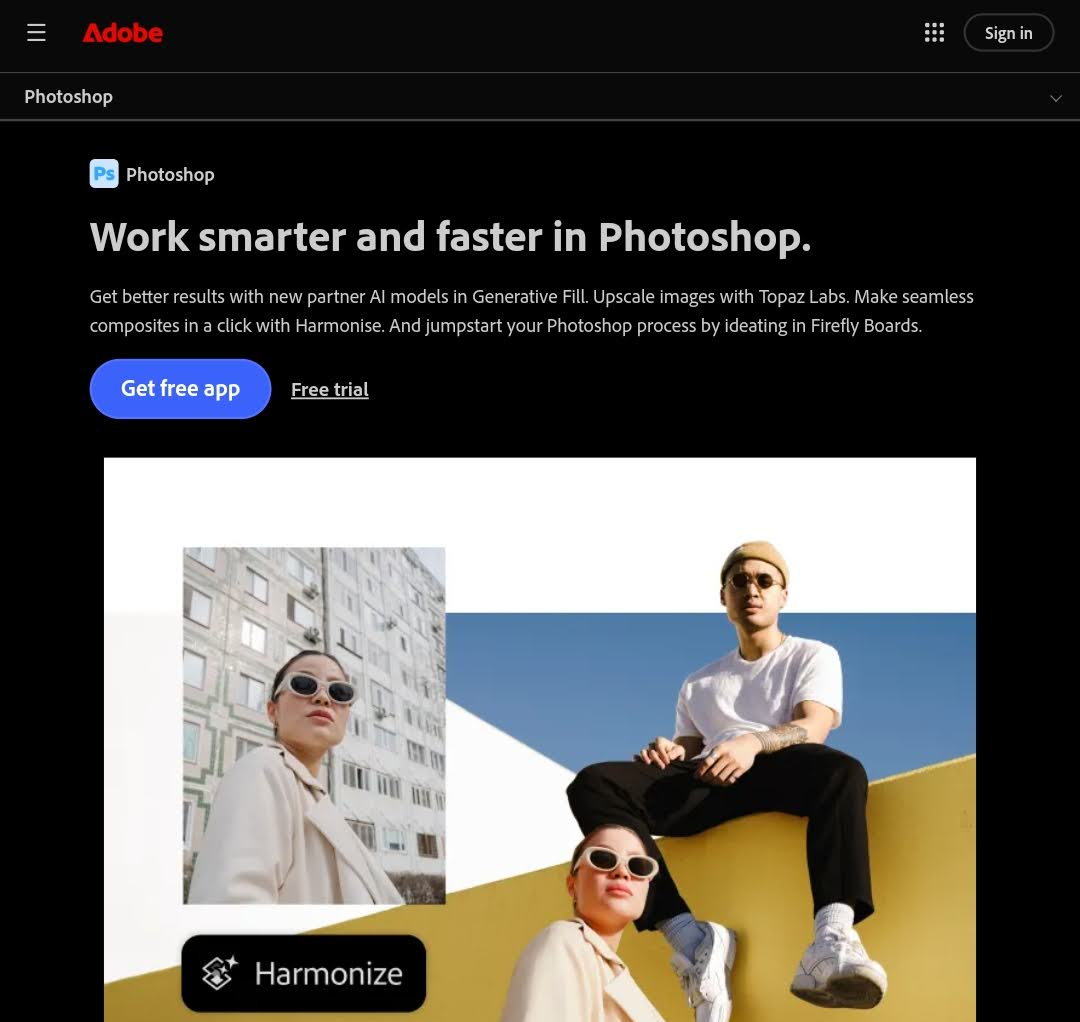Follow the Free trial link
The width and height of the screenshot is (1080, 1022).
[329, 389]
